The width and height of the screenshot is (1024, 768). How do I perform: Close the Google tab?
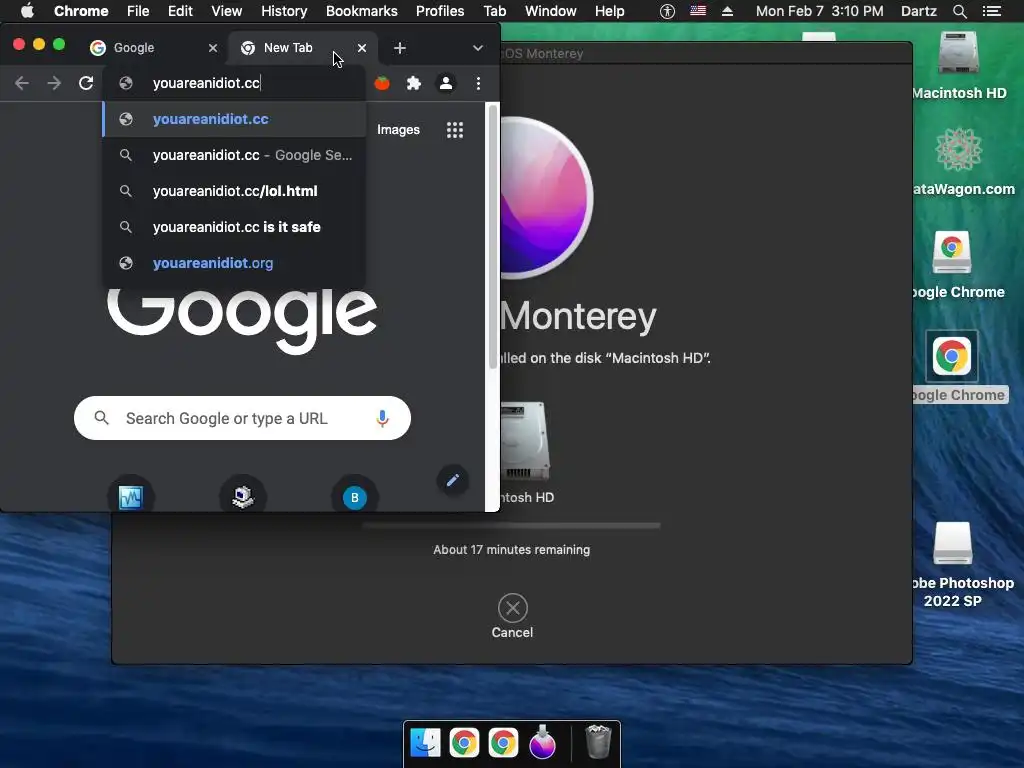click(213, 48)
